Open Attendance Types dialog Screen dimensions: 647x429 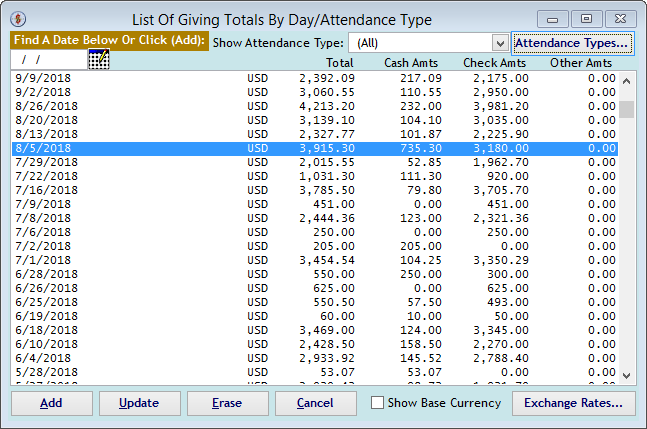tap(572, 43)
